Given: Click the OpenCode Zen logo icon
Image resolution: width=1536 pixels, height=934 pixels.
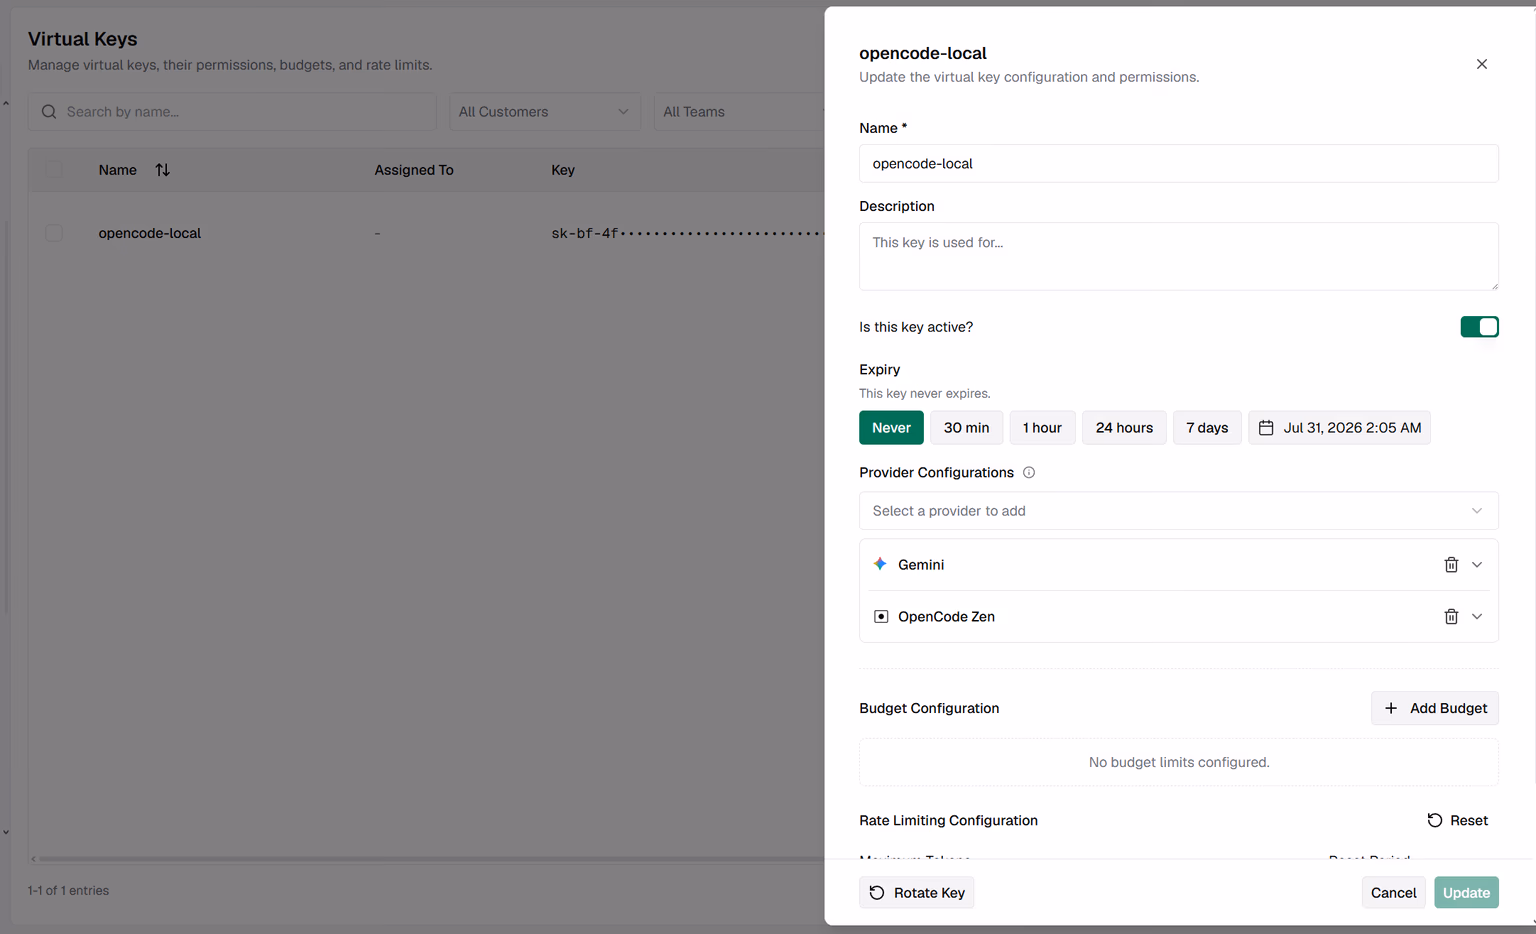Looking at the screenshot, I should (881, 617).
